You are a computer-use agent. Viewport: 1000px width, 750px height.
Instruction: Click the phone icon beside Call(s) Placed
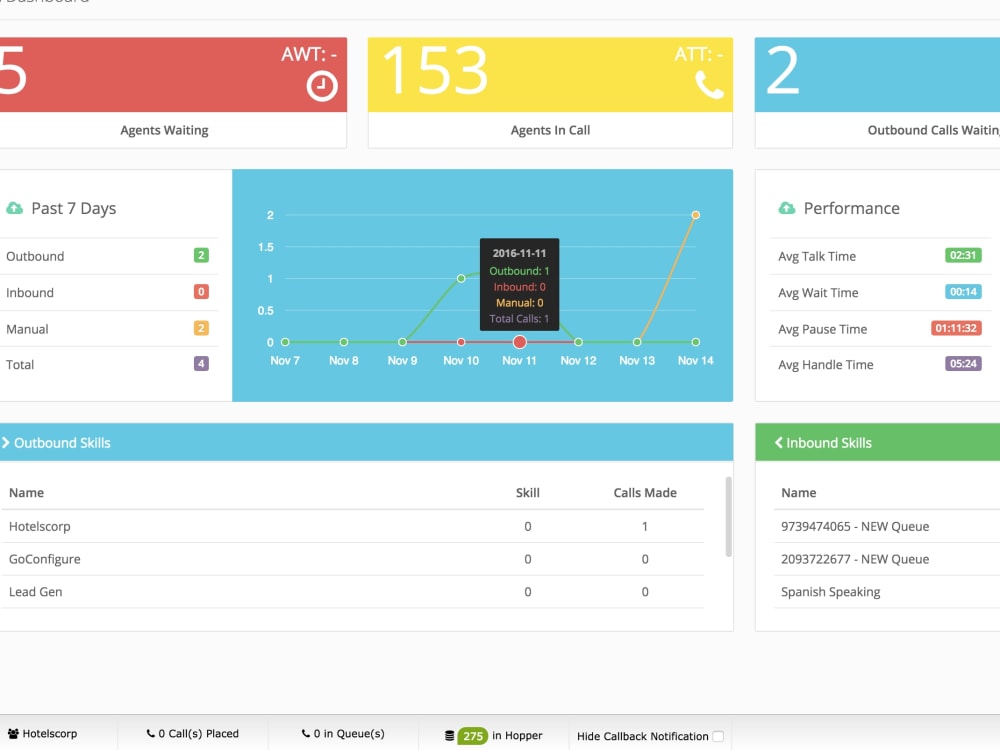click(x=151, y=733)
